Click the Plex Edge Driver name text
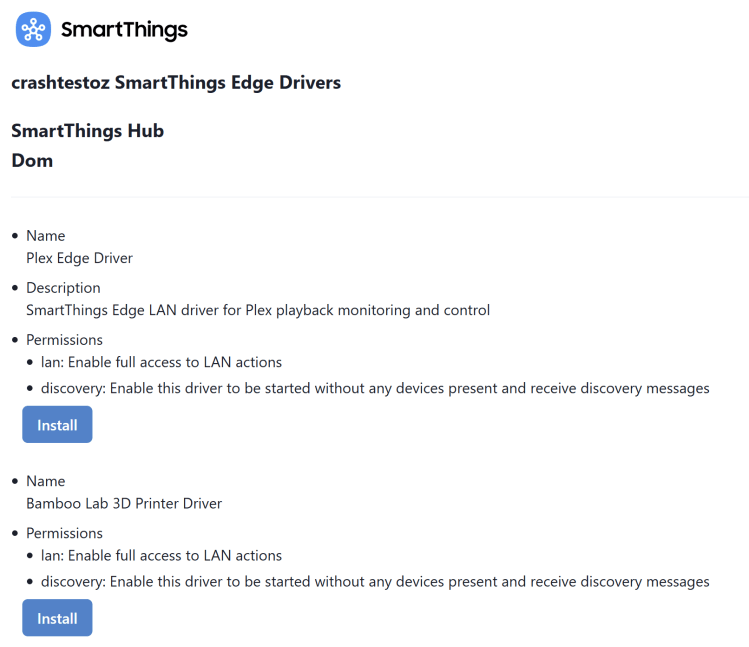This screenshot has width=749, height=647. click(x=79, y=258)
